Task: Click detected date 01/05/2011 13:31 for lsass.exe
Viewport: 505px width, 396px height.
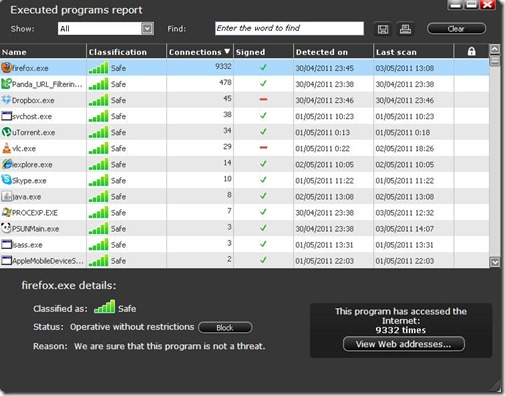Action: click(324, 245)
